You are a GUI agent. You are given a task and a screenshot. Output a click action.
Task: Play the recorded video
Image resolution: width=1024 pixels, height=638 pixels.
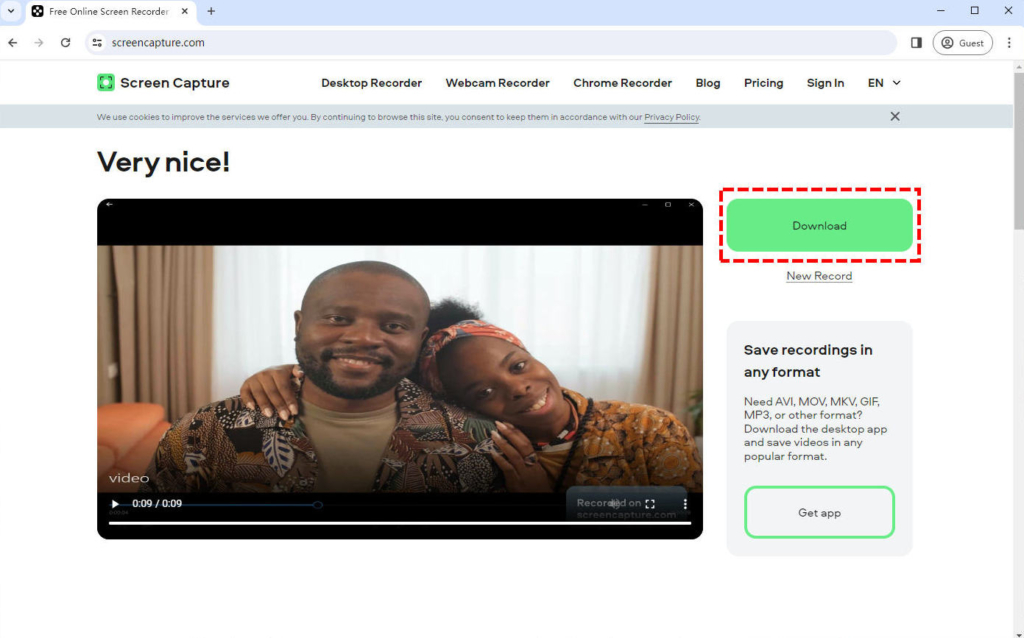113,504
